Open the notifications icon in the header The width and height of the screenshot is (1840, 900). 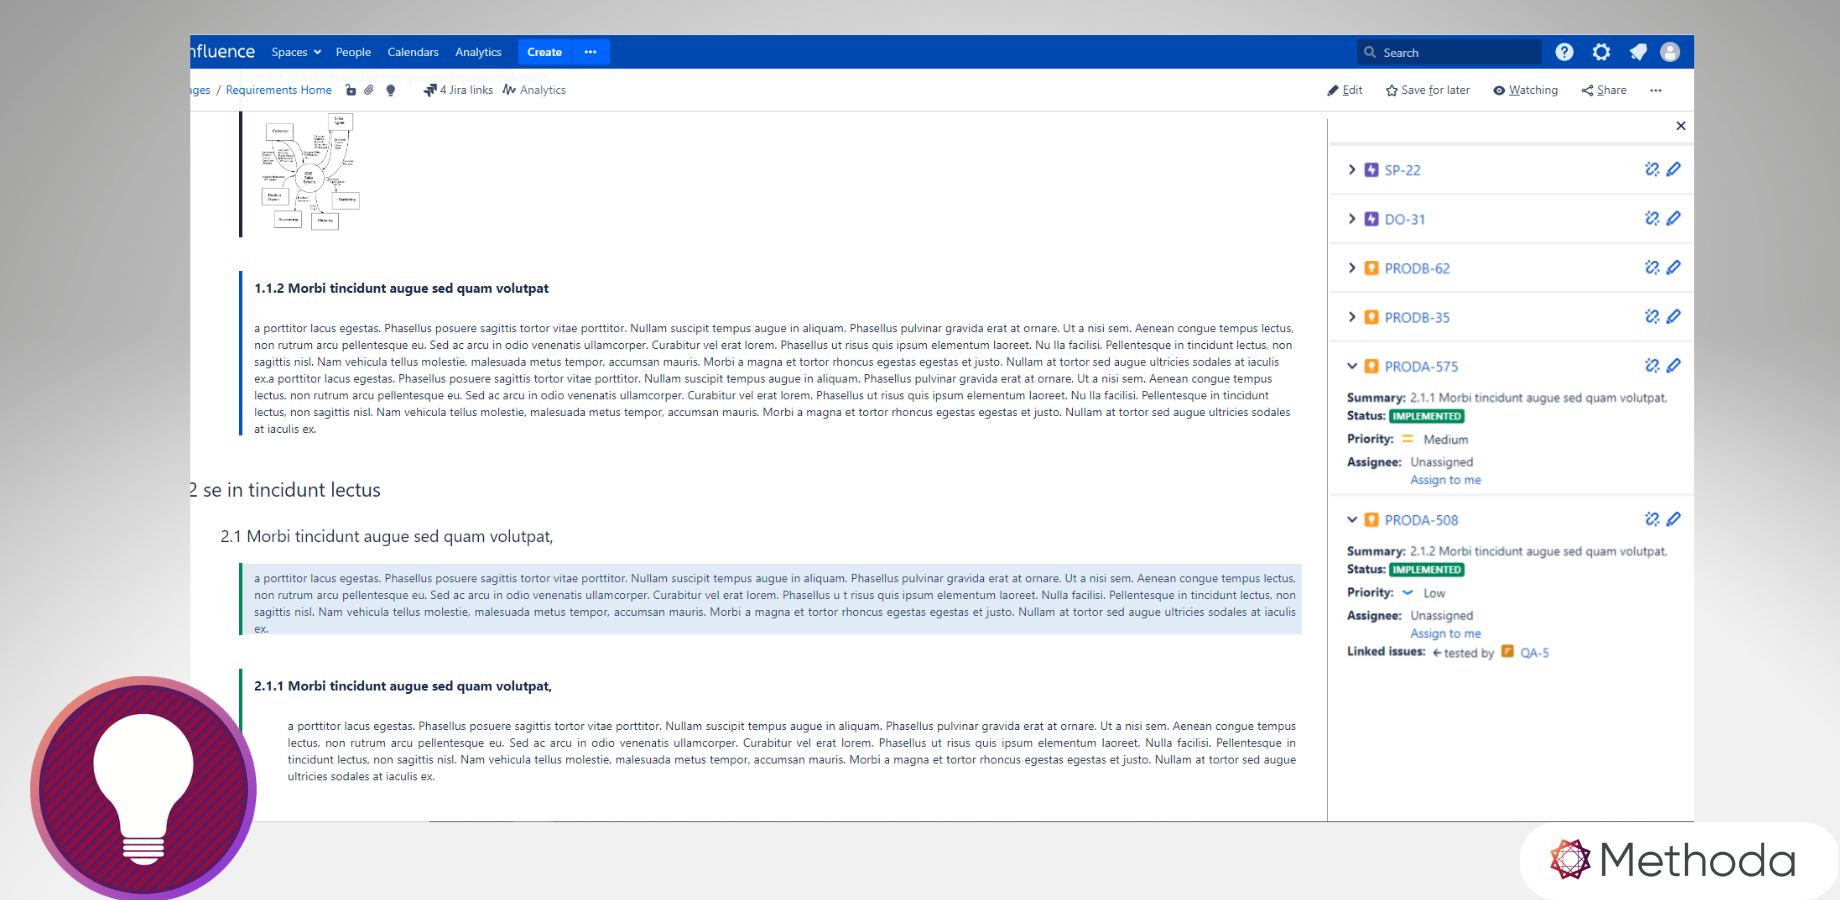(x=1638, y=52)
